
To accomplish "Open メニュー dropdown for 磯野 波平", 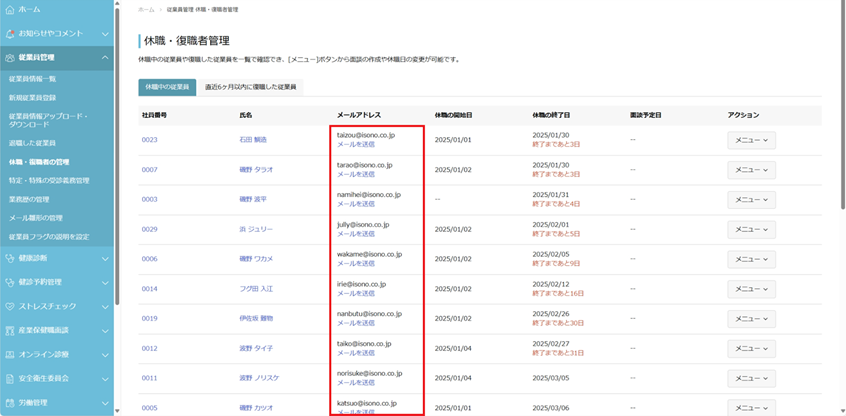I will click(752, 200).
